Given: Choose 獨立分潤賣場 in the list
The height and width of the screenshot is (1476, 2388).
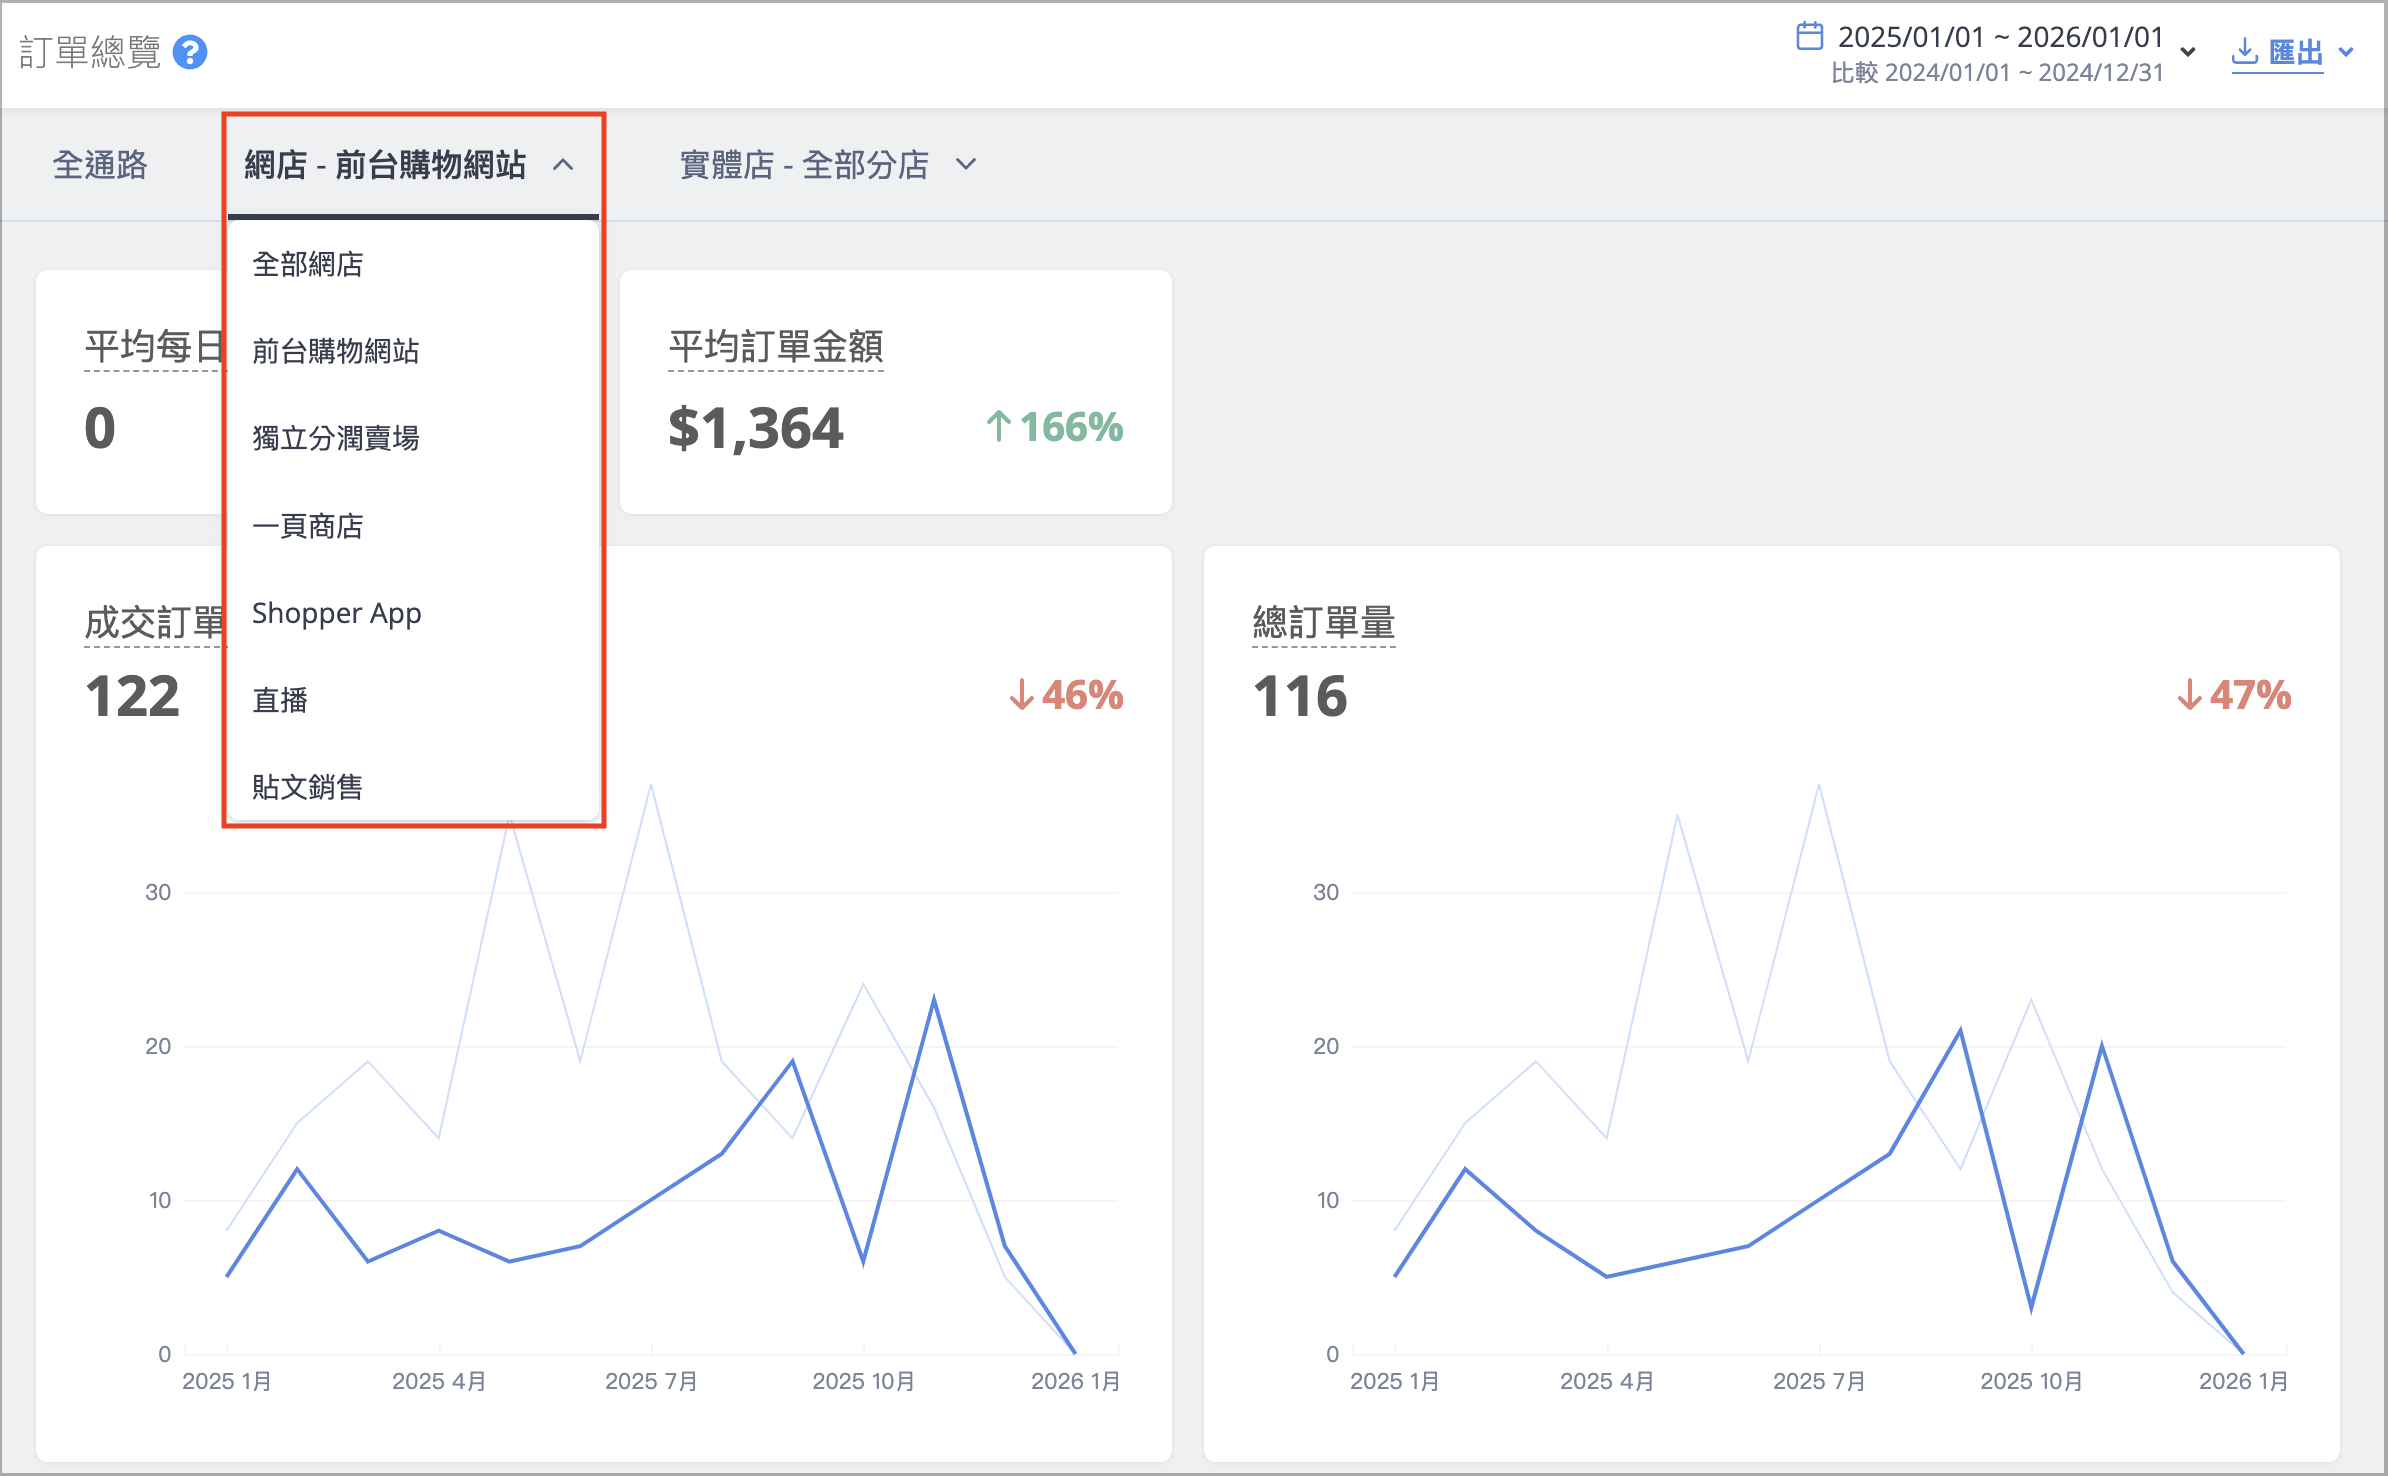Looking at the screenshot, I should point(412,438).
